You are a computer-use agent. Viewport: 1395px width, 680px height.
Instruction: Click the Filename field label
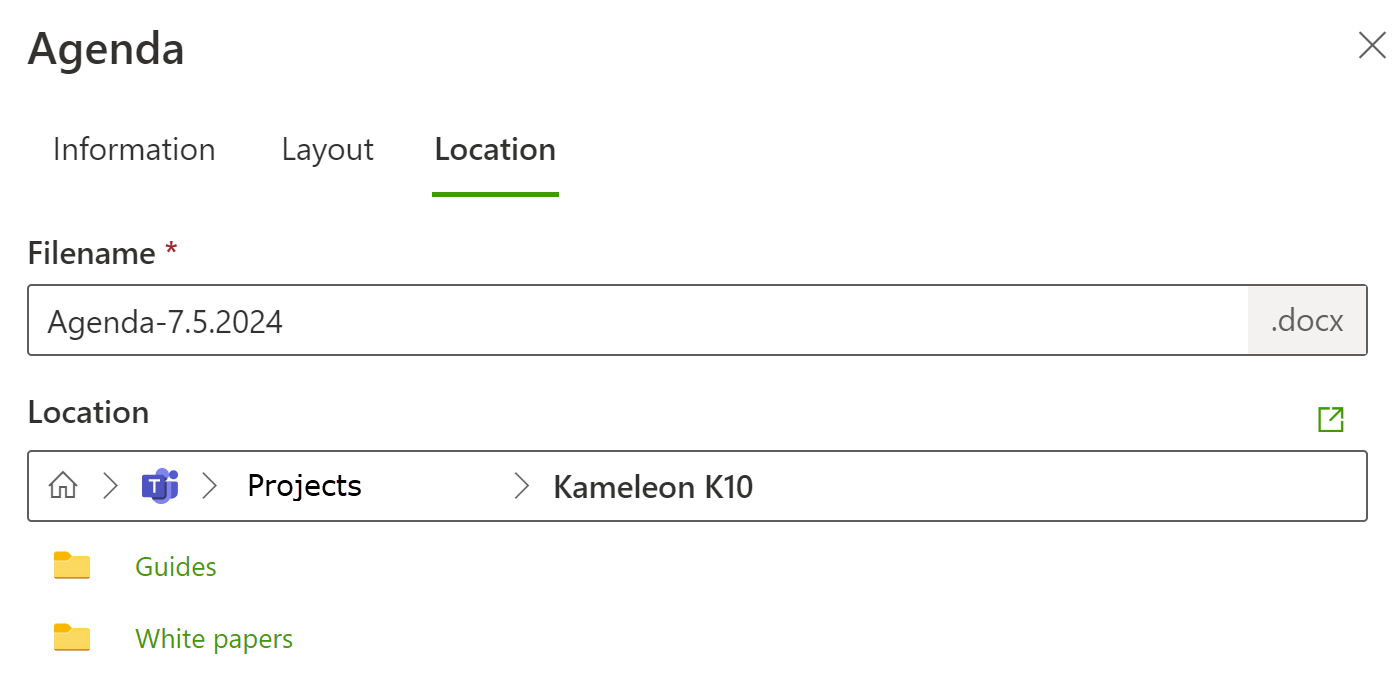(91, 254)
